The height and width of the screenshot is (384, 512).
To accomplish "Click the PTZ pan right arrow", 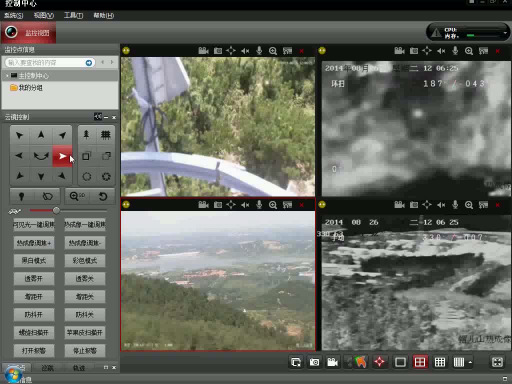I will (x=62, y=156).
